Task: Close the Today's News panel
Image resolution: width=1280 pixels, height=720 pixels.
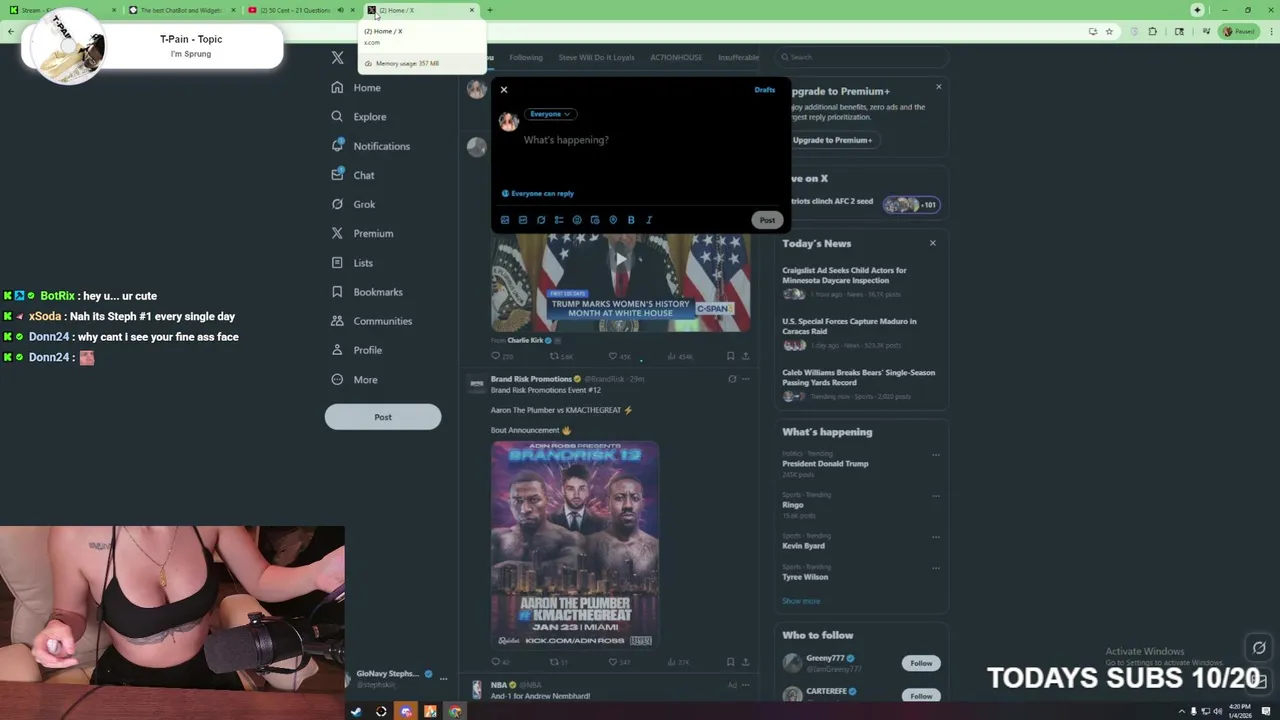Action: tap(933, 243)
